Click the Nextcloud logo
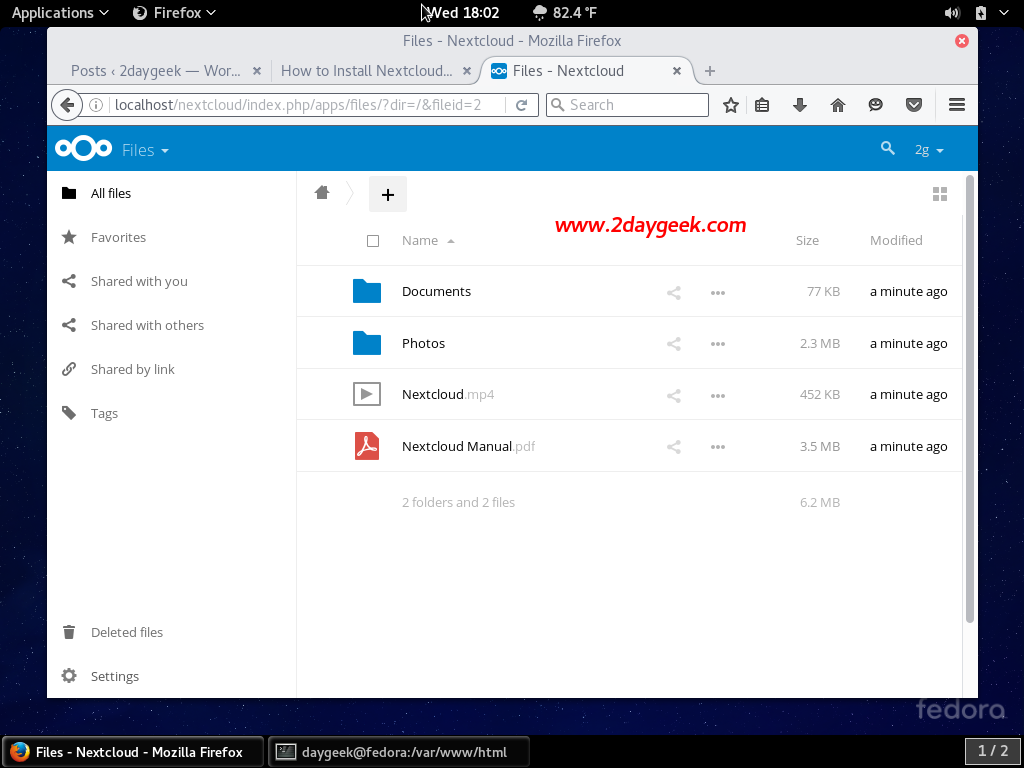The image size is (1024, 768). click(x=84, y=149)
